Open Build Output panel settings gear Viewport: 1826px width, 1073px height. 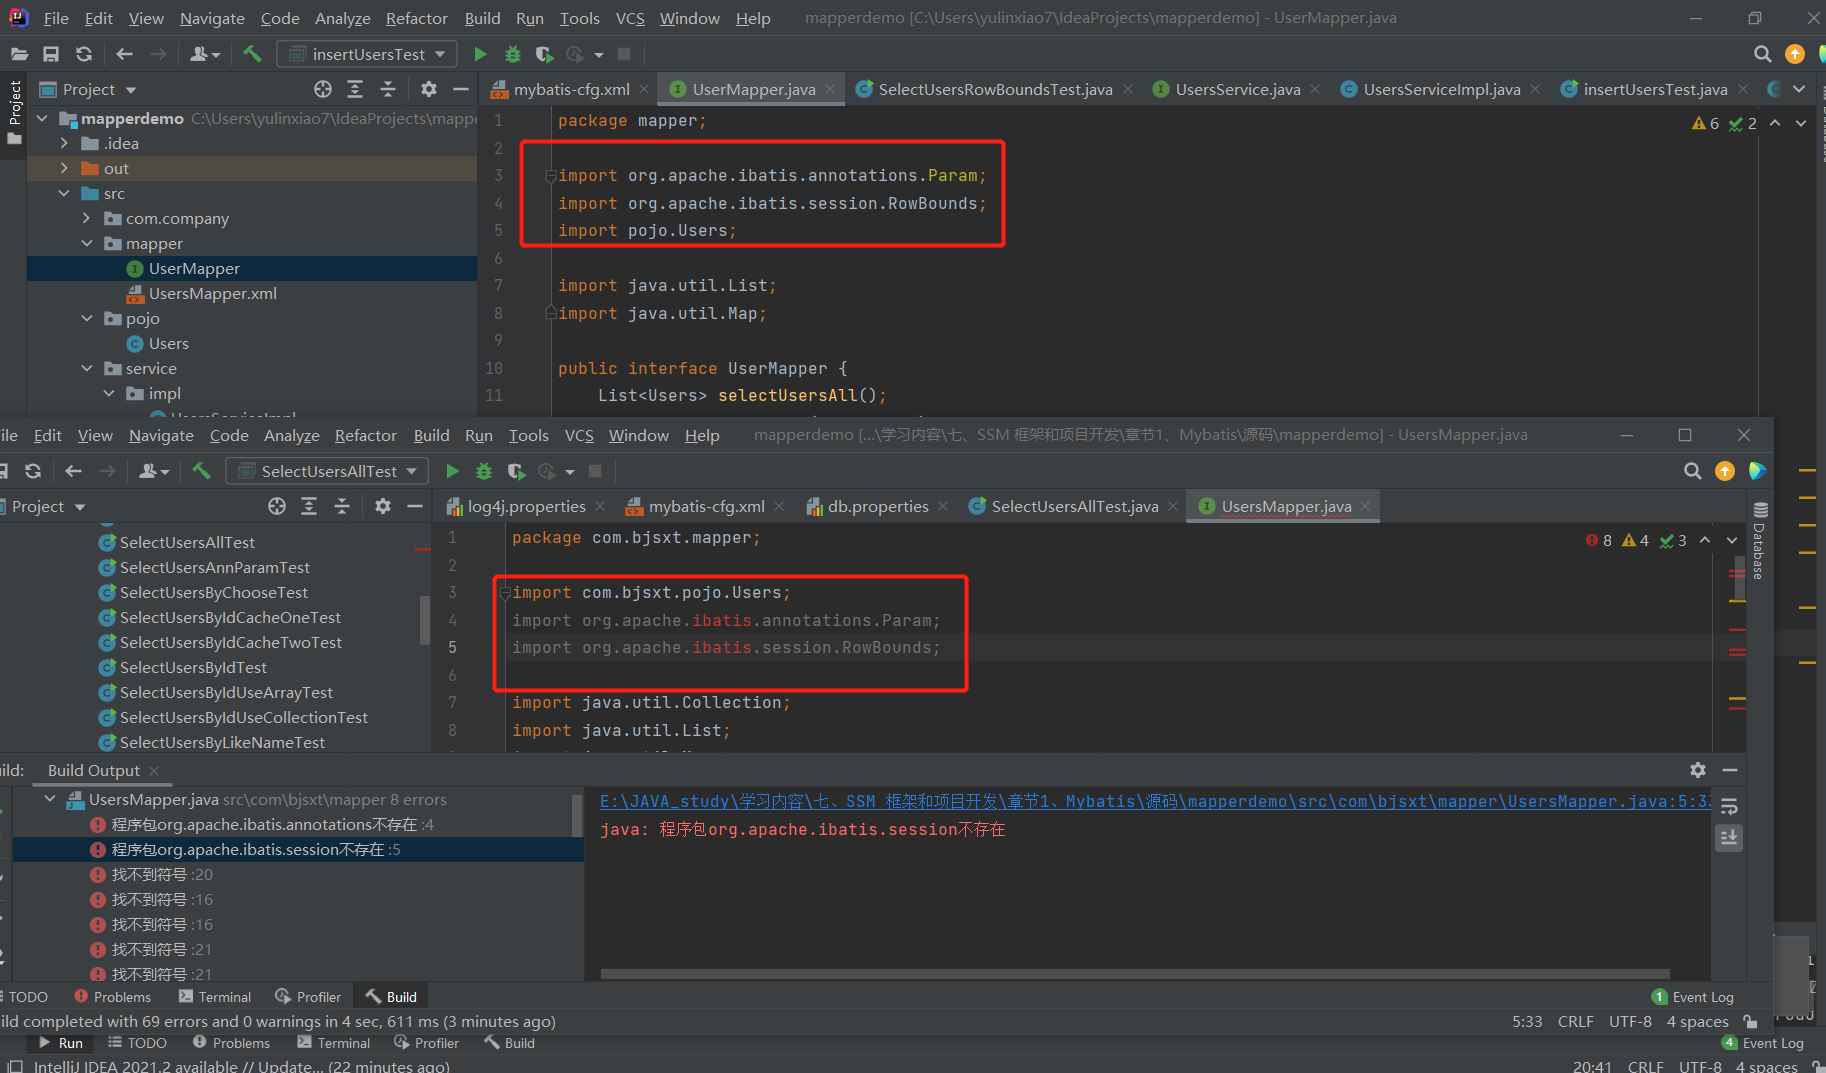1698,770
